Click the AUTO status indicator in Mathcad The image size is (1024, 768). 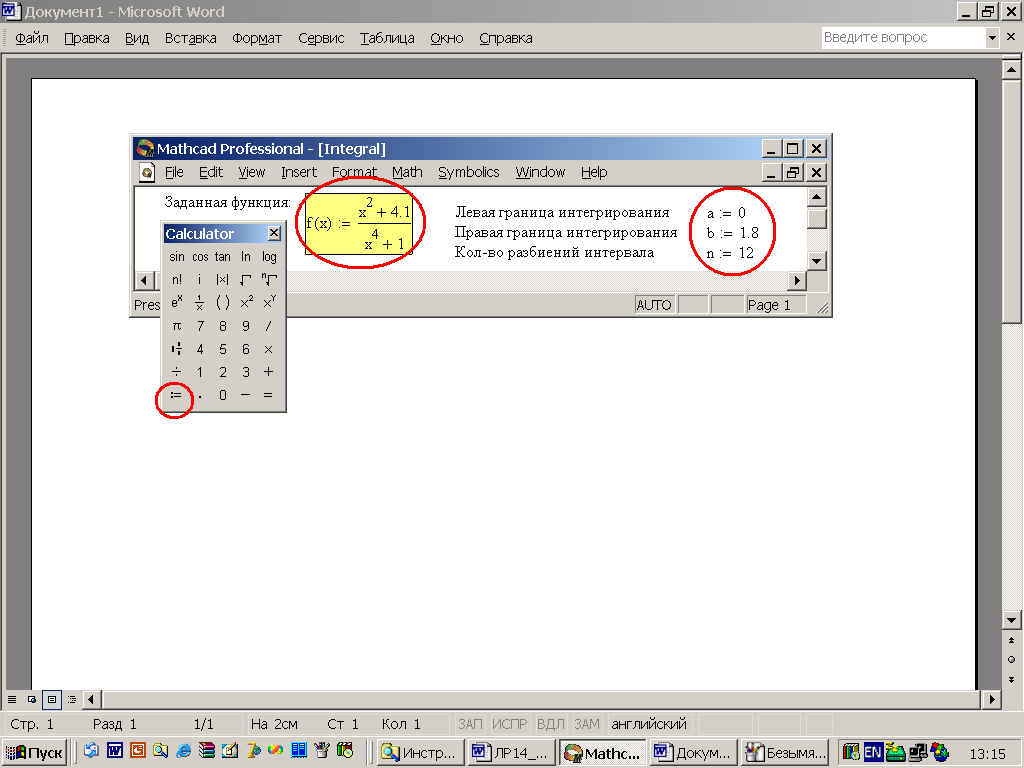tap(654, 305)
